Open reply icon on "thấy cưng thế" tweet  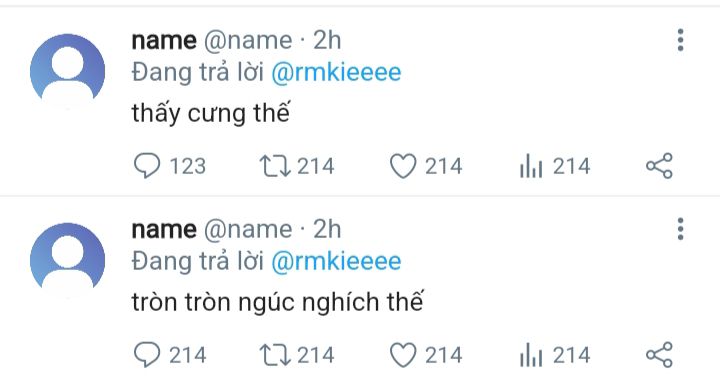(147, 166)
